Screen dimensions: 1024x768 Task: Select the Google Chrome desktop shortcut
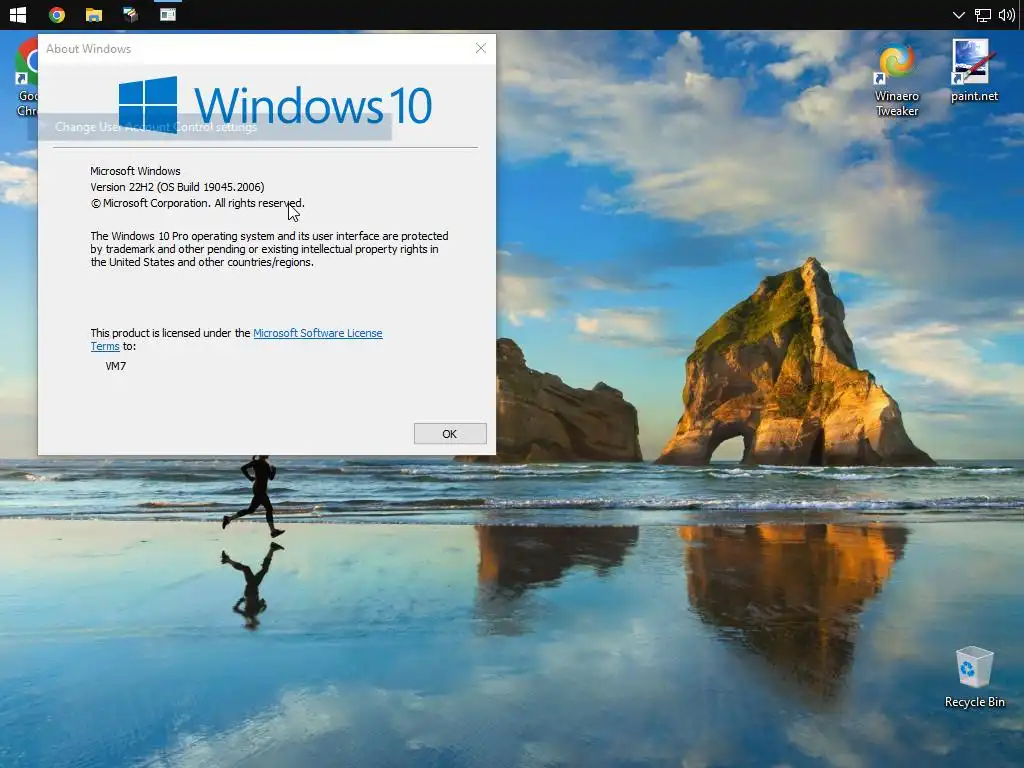click(26, 78)
